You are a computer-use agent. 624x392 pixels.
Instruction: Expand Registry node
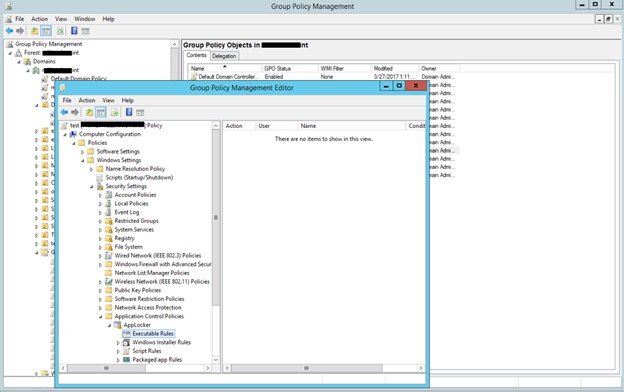pyautogui.click(x=100, y=238)
